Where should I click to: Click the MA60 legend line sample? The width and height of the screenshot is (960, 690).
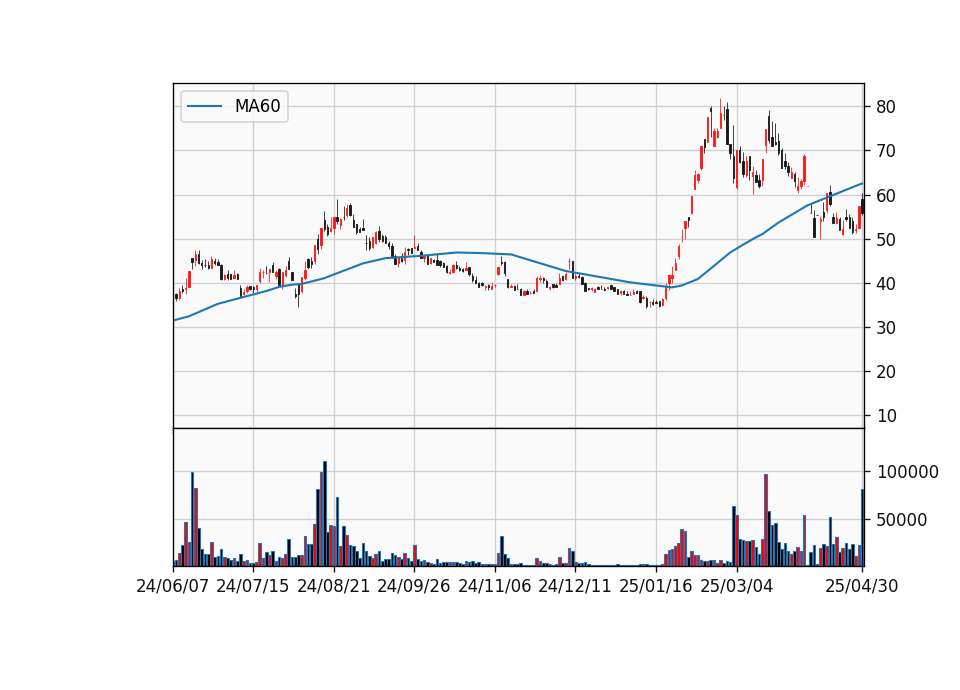coord(204,107)
